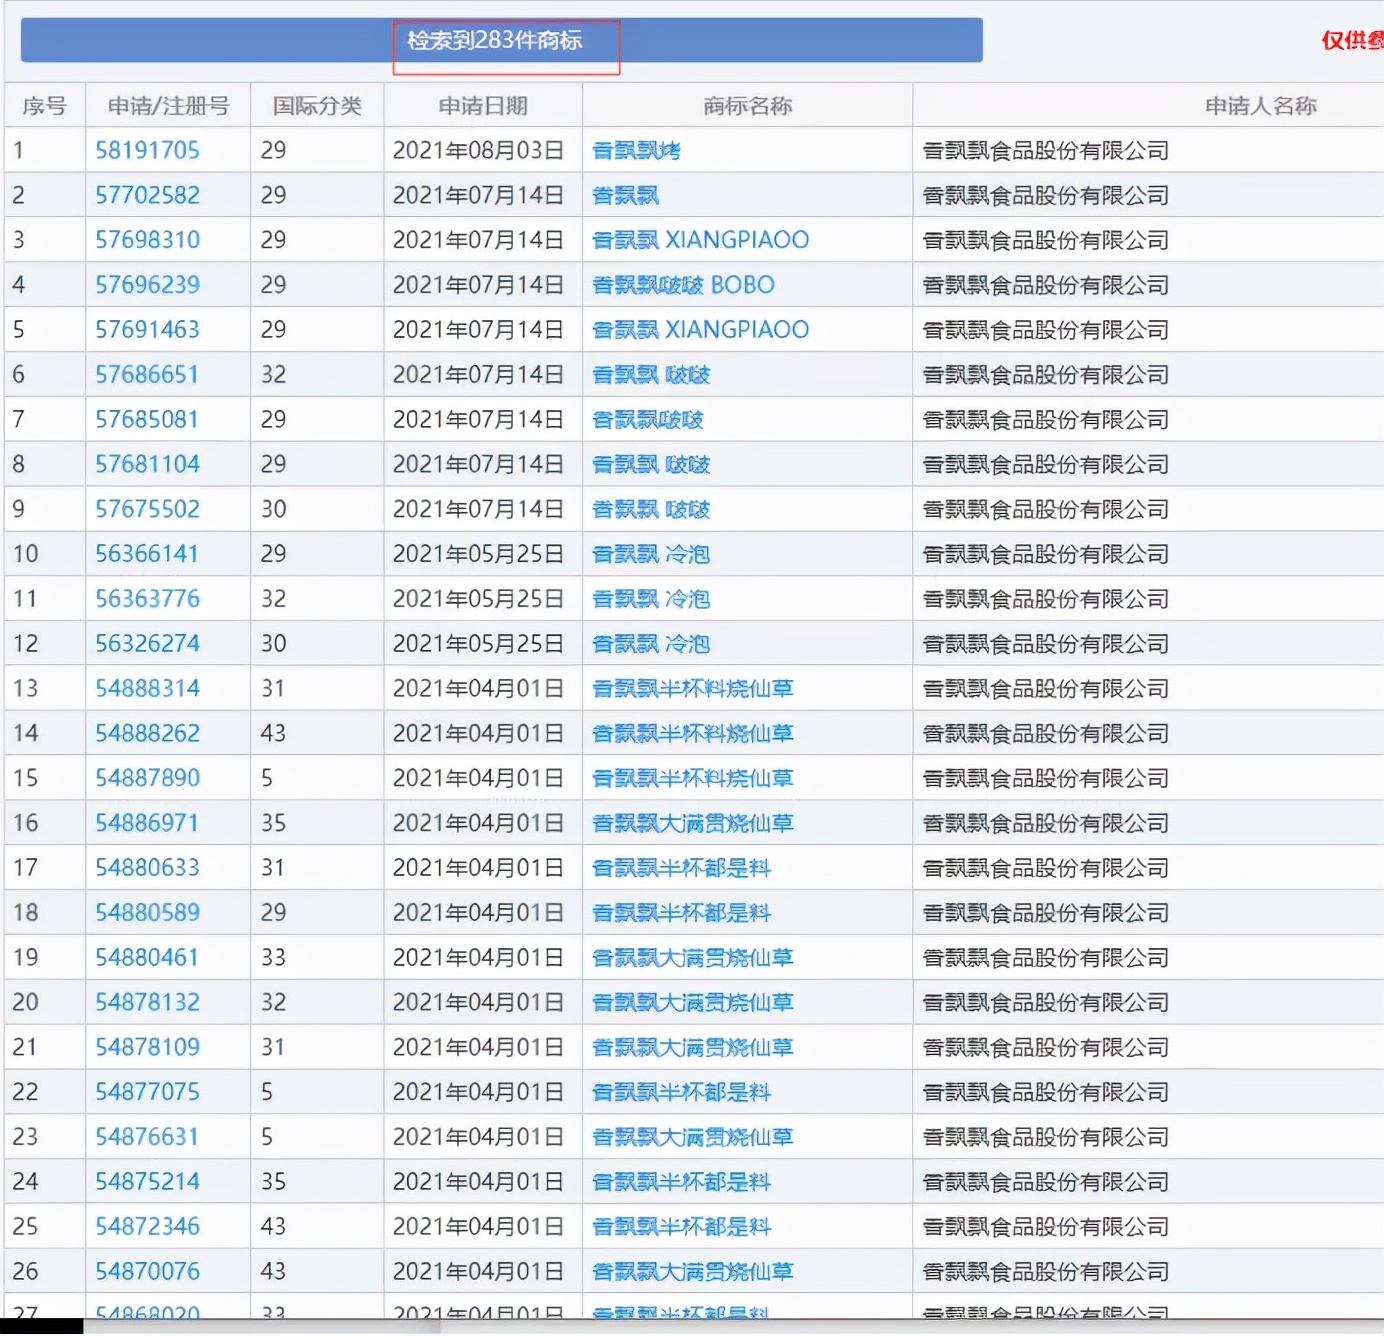Click registration number 54877075 link
The width and height of the screenshot is (1384, 1336).
(x=147, y=1092)
